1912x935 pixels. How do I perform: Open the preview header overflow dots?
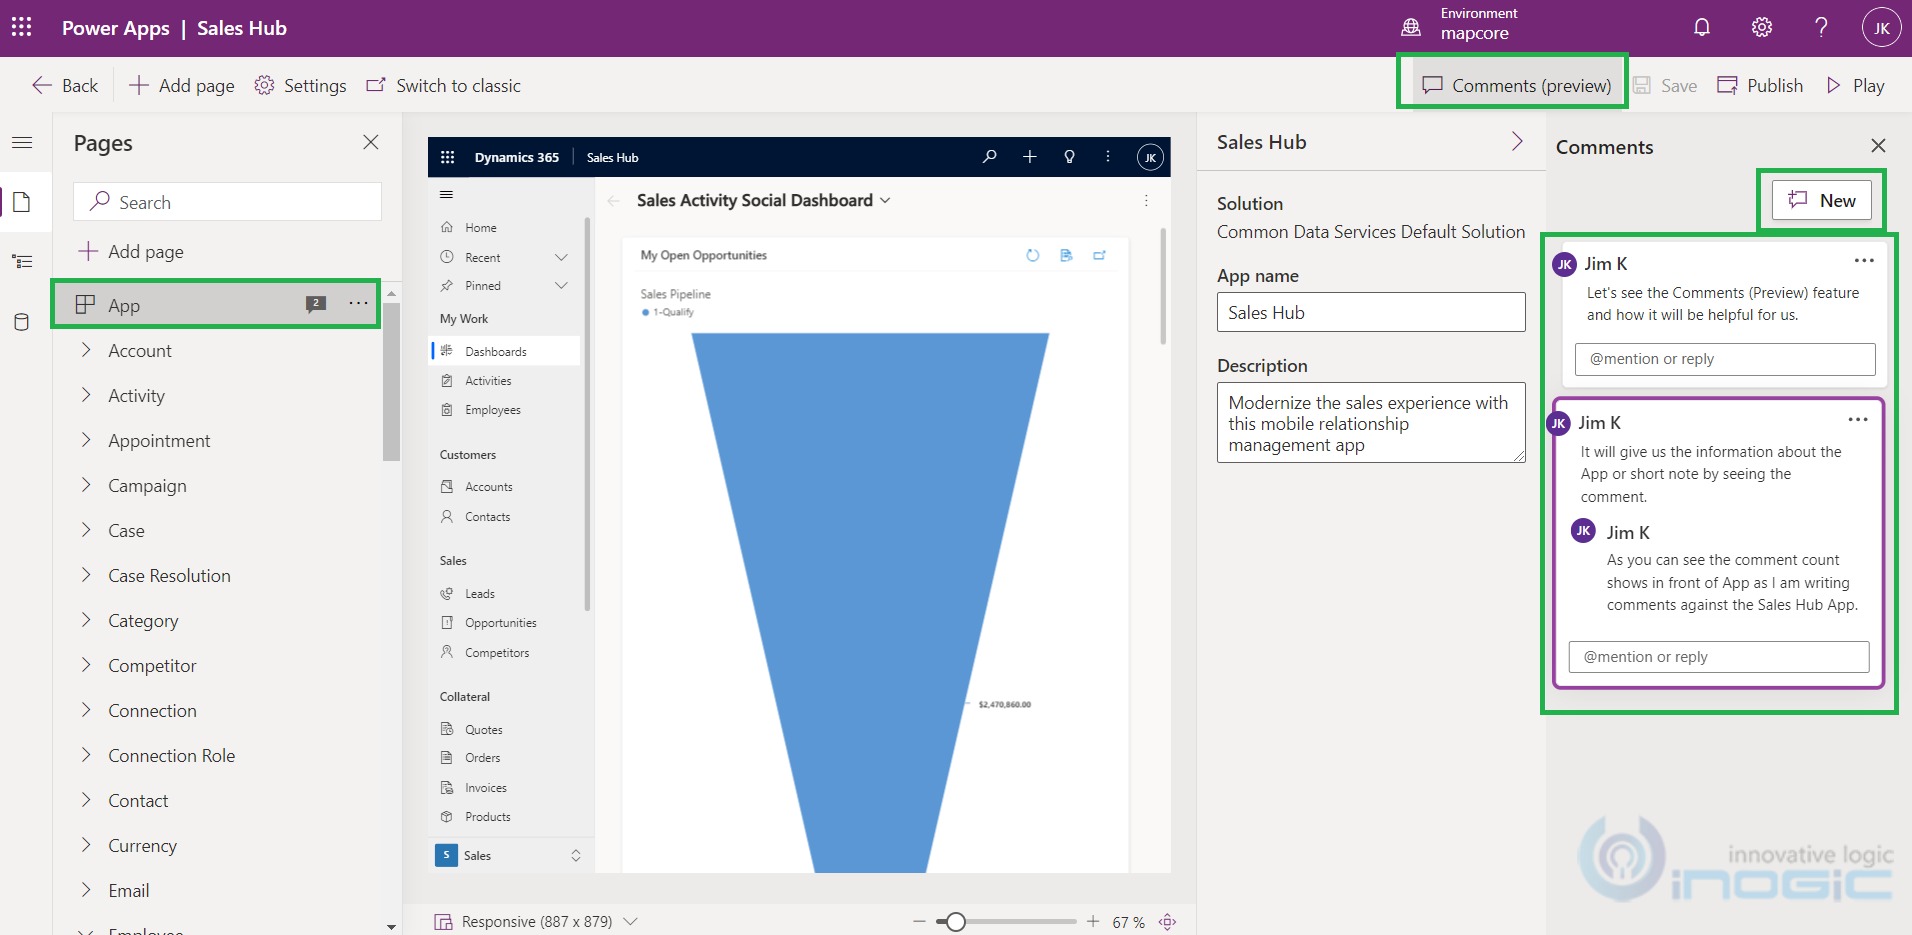pyautogui.click(x=1107, y=157)
